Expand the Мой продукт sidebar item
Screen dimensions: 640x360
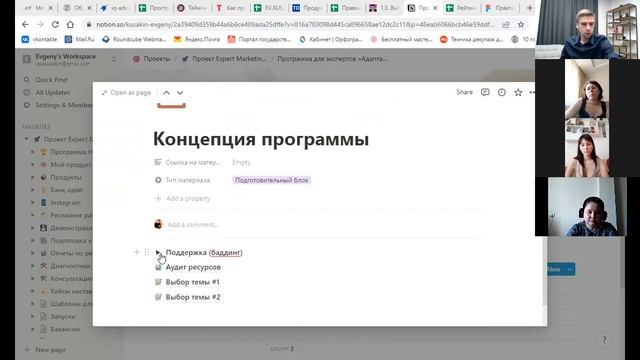[33, 164]
